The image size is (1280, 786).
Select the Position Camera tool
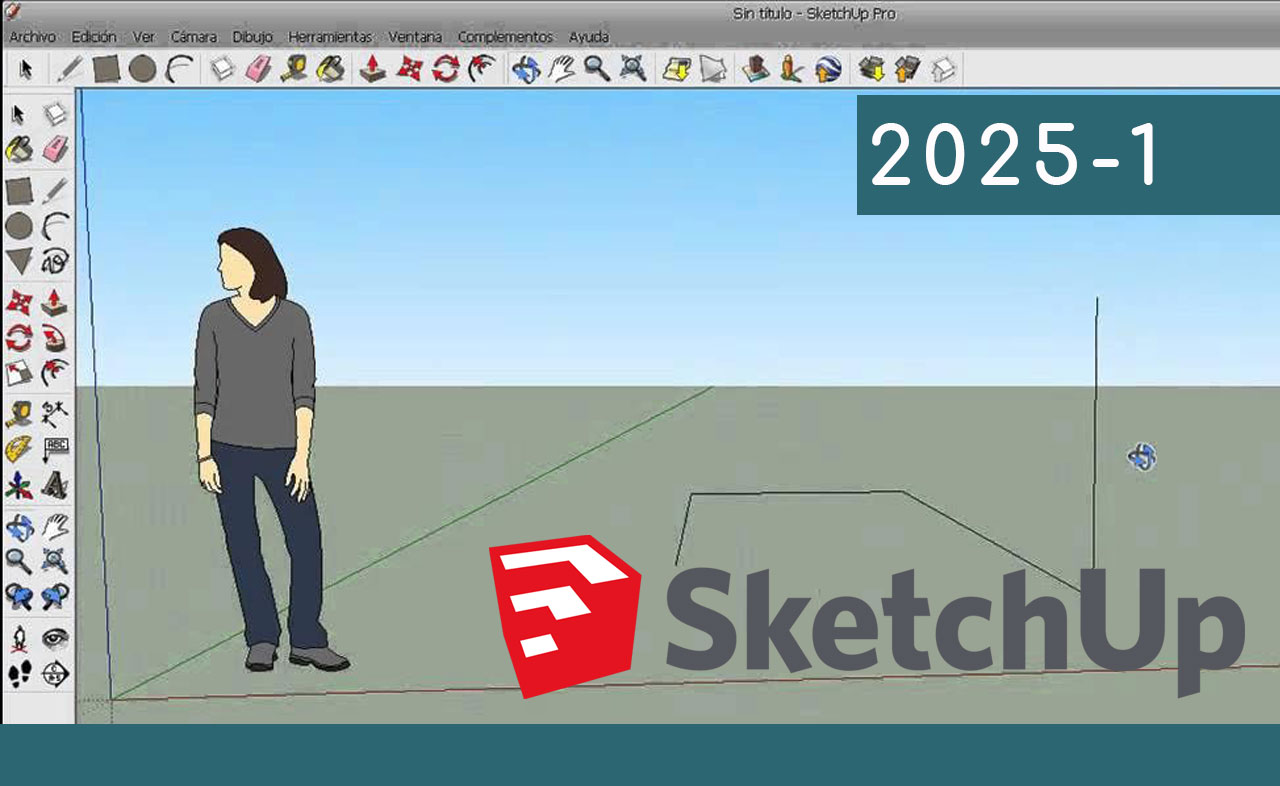(19, 637)
